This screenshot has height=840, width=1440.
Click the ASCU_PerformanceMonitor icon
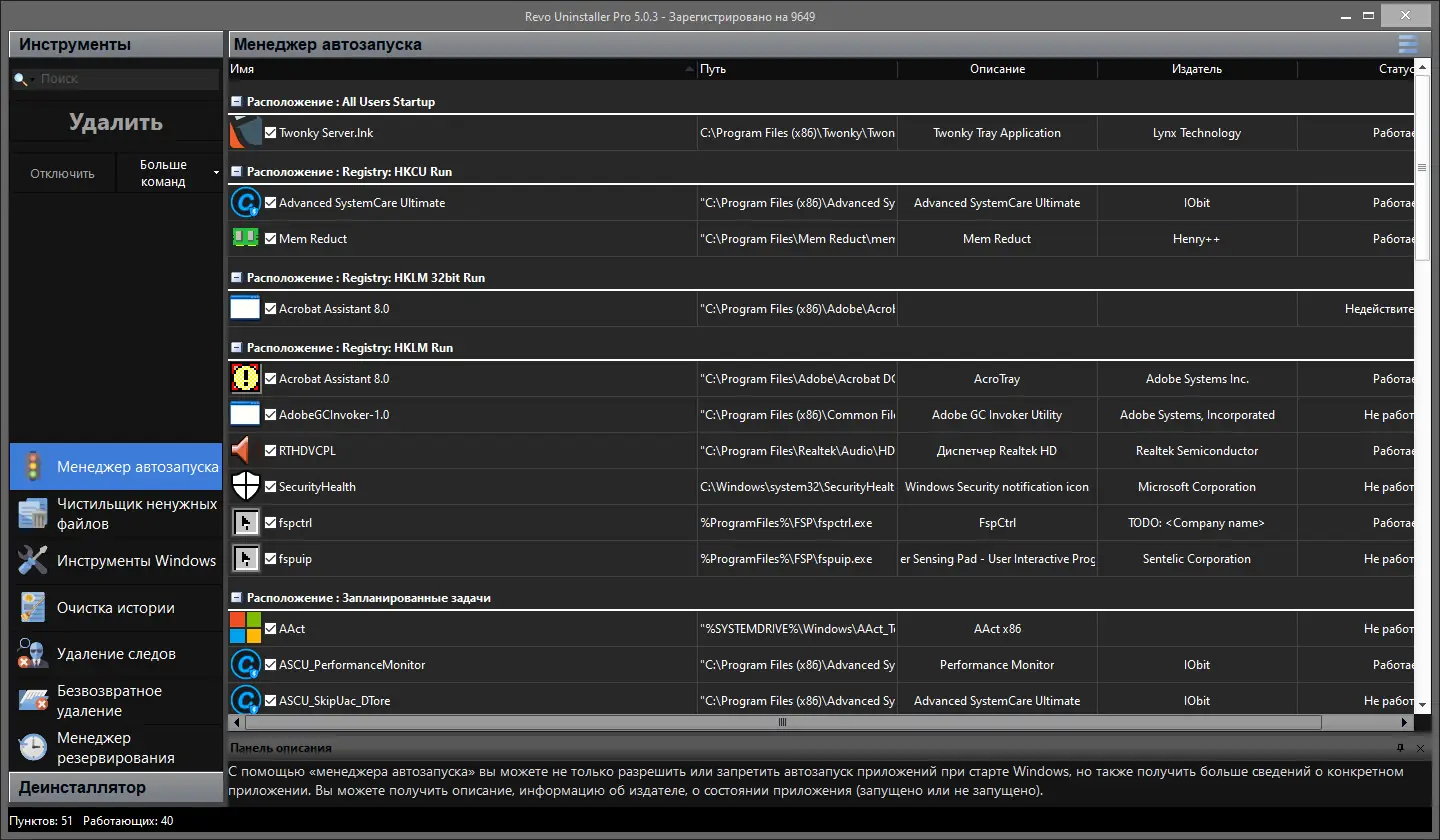tap(245, 665)
